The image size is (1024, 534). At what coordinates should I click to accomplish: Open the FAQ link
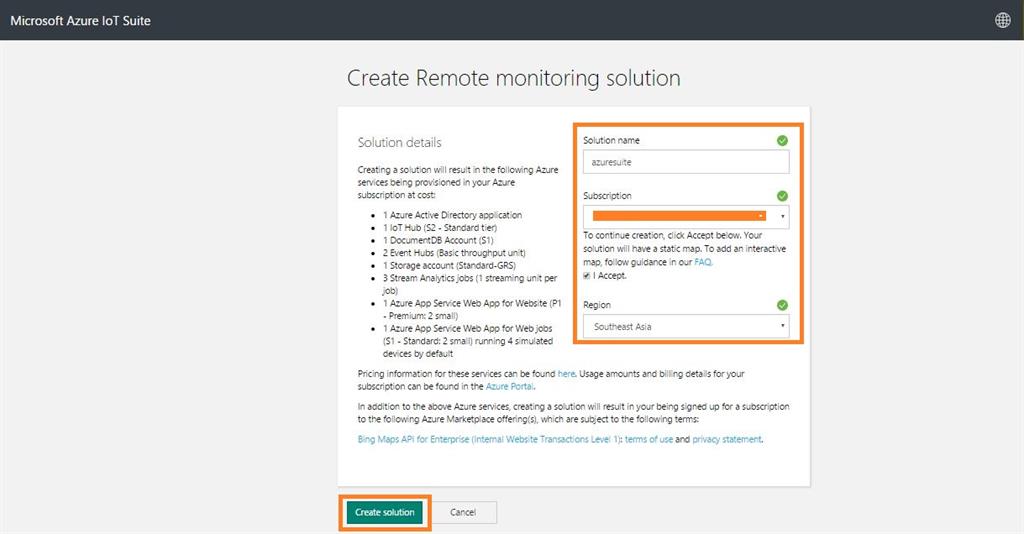[703, 262]
